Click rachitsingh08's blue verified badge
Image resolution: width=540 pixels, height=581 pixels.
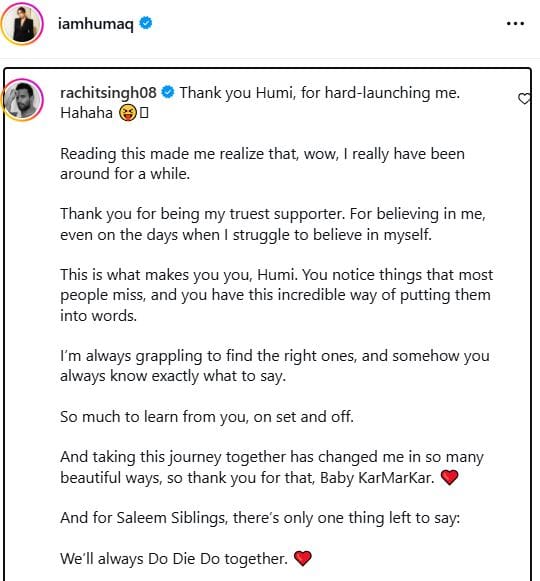tap(168, 92)
